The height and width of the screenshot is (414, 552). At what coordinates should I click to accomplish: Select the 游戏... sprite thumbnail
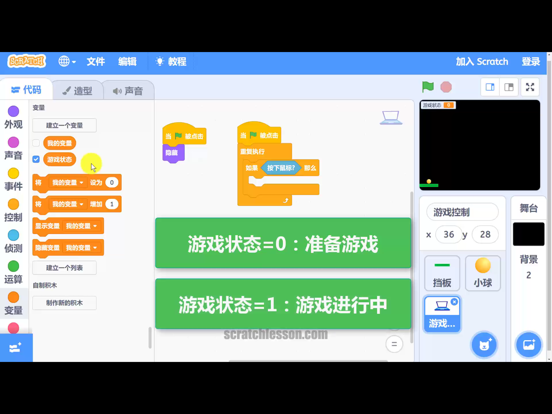click(x=442, y=314)
